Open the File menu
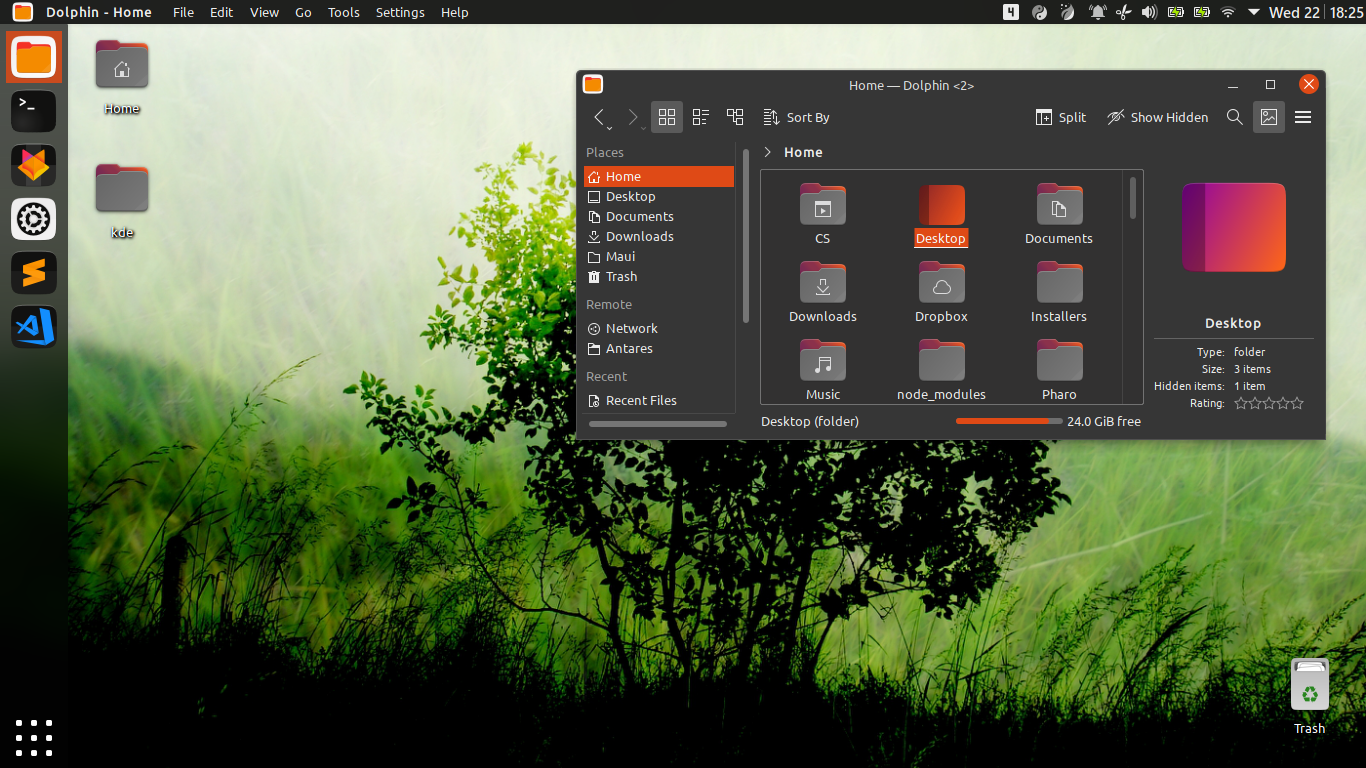The width and height of the screenshot is (1366, 768). pyautogui.click(x=183, y=12)
